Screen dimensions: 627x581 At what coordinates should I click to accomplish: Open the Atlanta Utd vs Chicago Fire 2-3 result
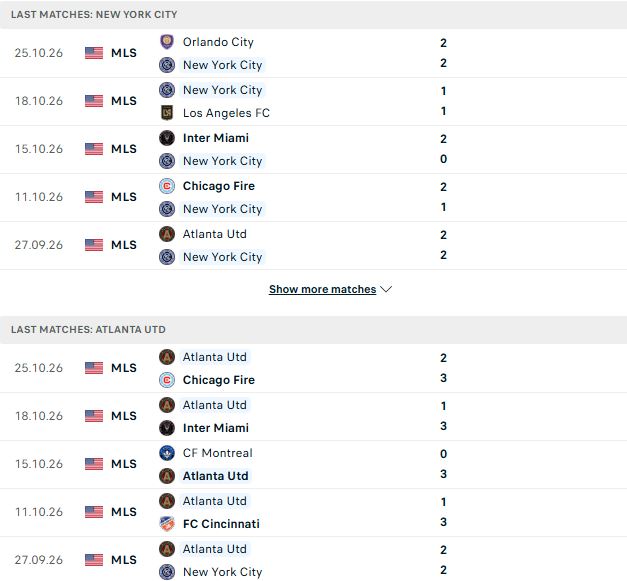pos(314,368)
